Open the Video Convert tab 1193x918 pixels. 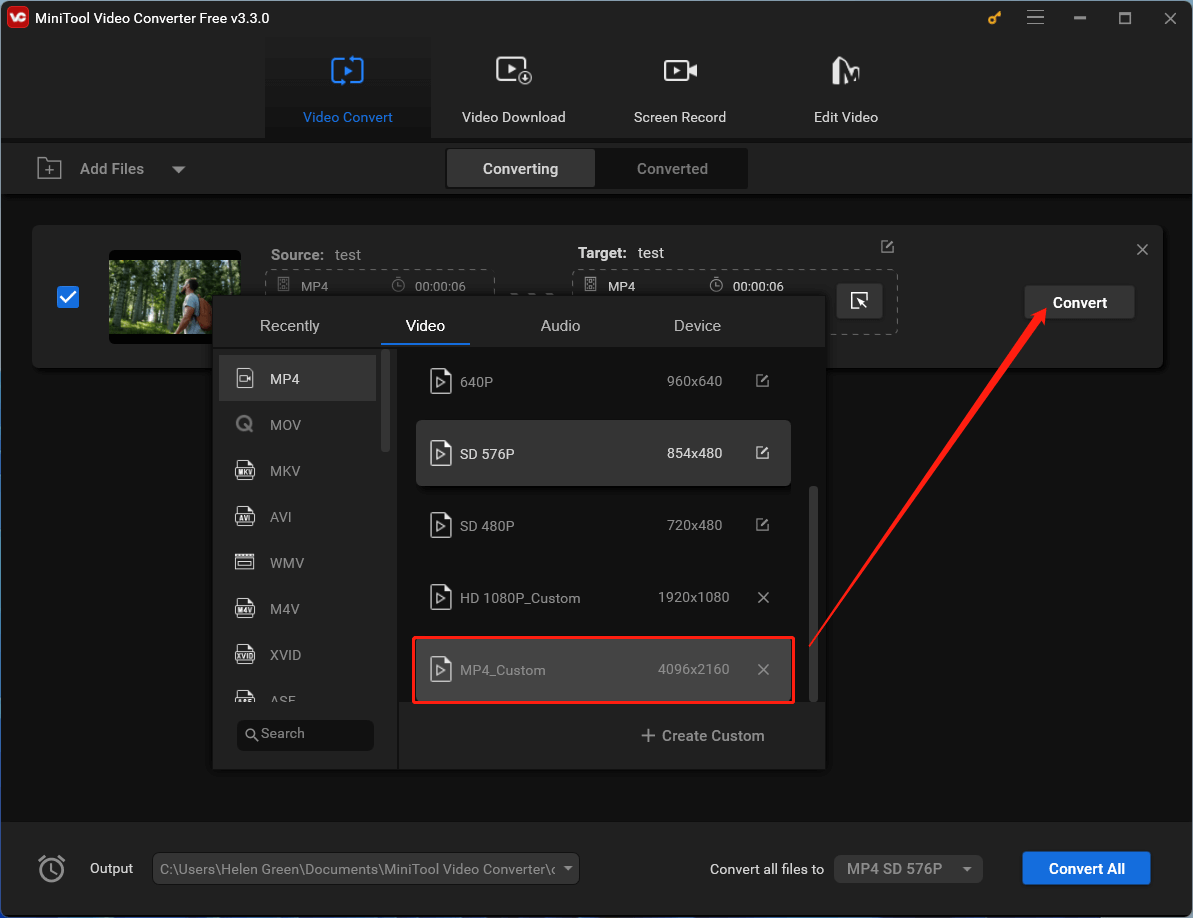pyautogui.click(x=348, y=89)
